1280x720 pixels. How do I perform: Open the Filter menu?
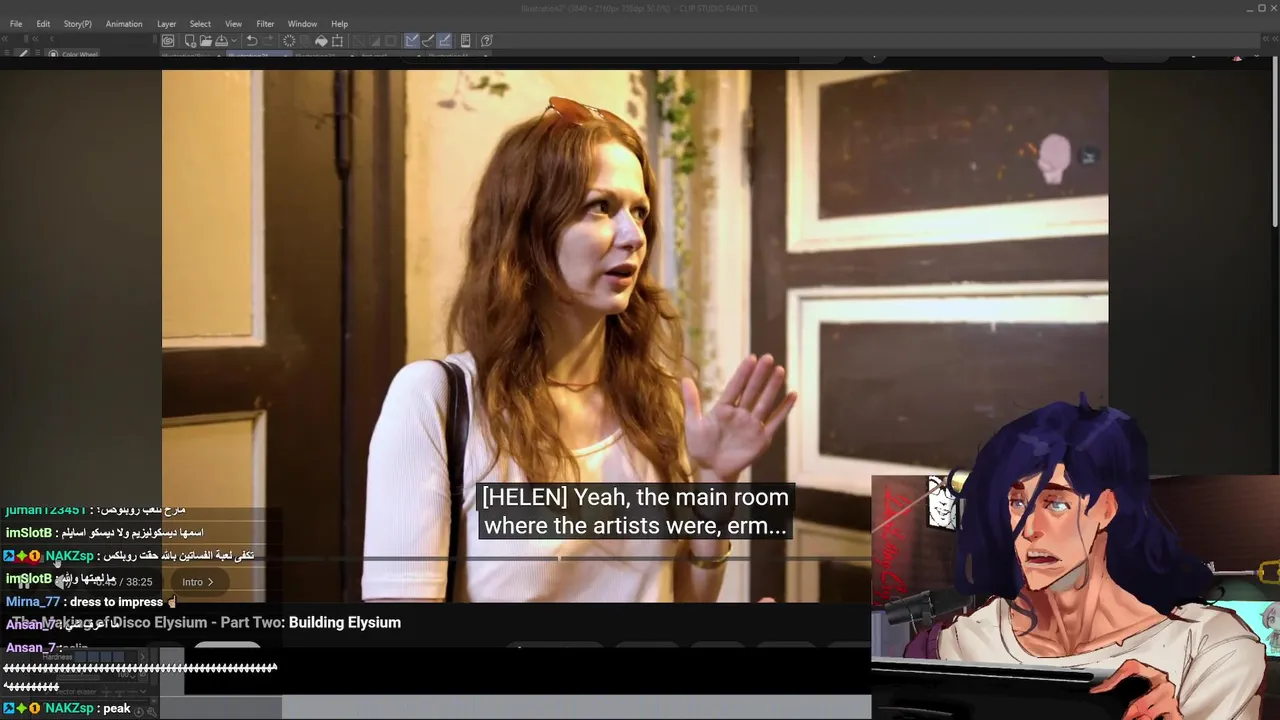pyautogui.click(x=265, y=24)
